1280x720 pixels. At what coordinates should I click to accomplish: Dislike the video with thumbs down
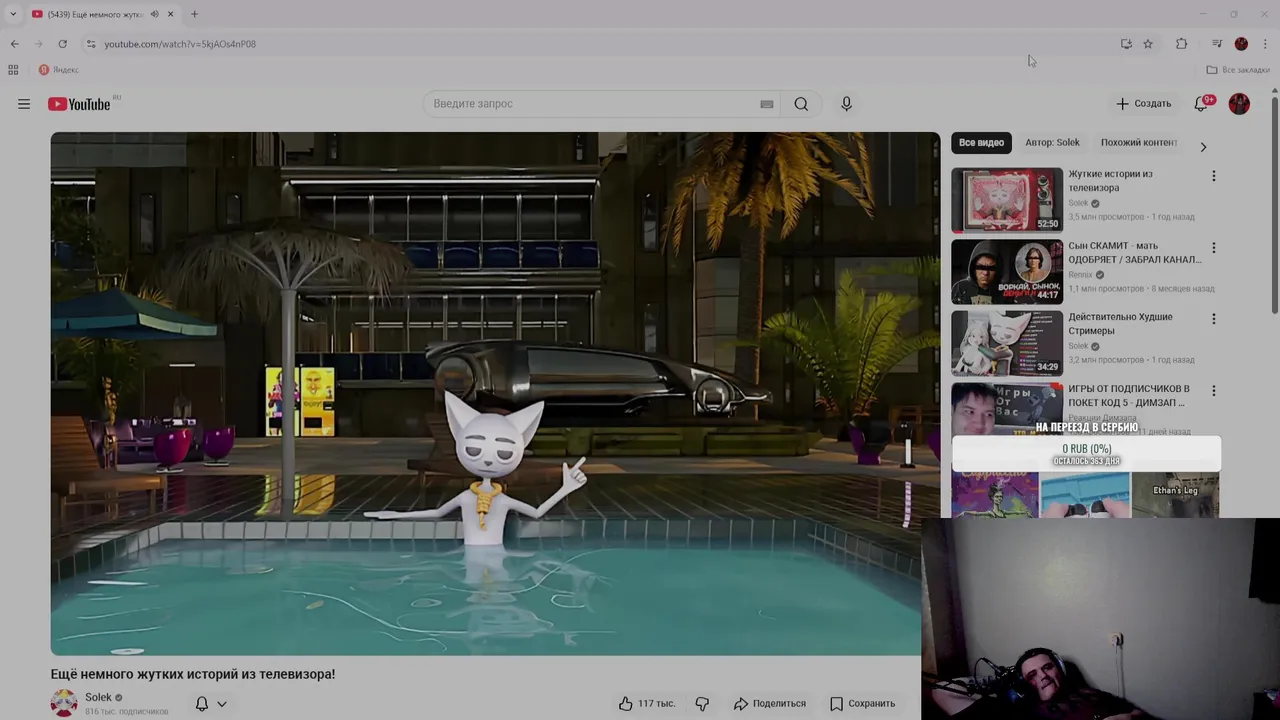click(x=702, y=704)
